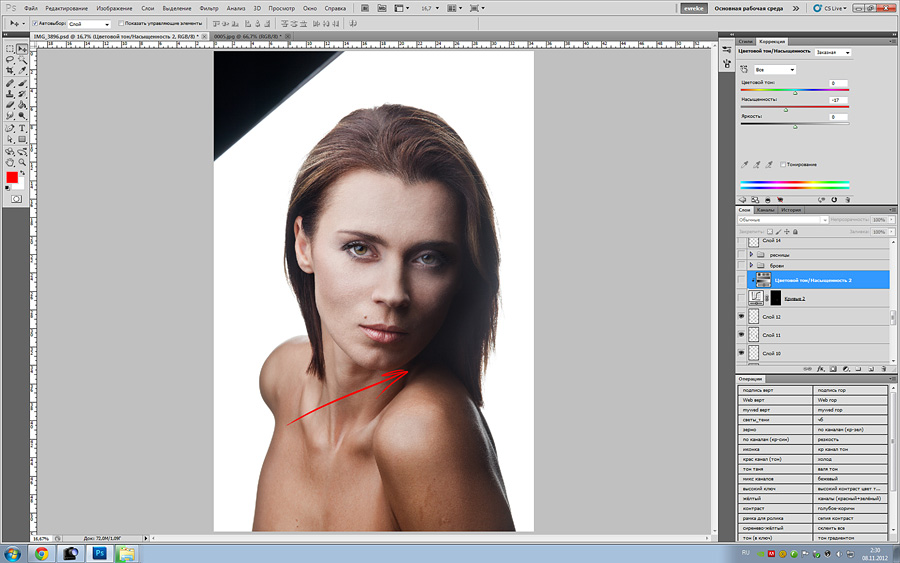This screenshot has height=563, width=900.
Task: Add a layer style via fx icon
Action: click(821, 369)
